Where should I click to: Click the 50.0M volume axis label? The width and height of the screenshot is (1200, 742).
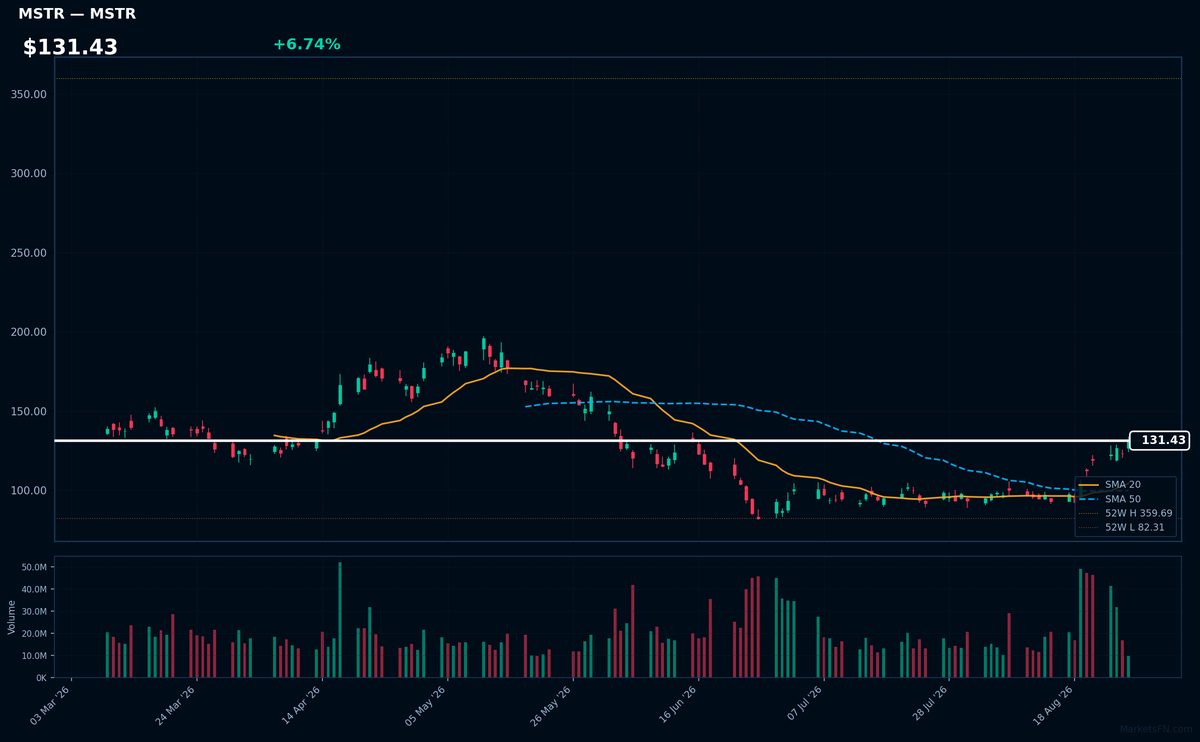click(x=34, y=567)
